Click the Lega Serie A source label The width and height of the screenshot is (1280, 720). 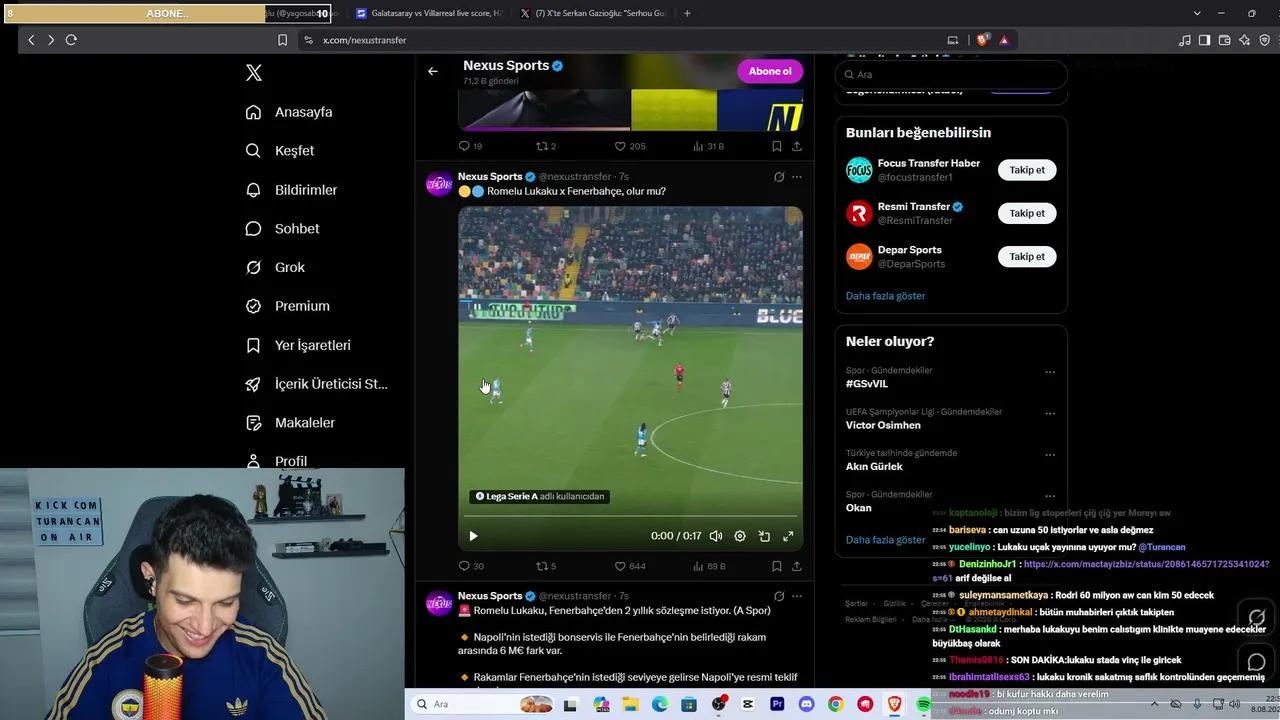pyautogui.click(x=539, y=496)
